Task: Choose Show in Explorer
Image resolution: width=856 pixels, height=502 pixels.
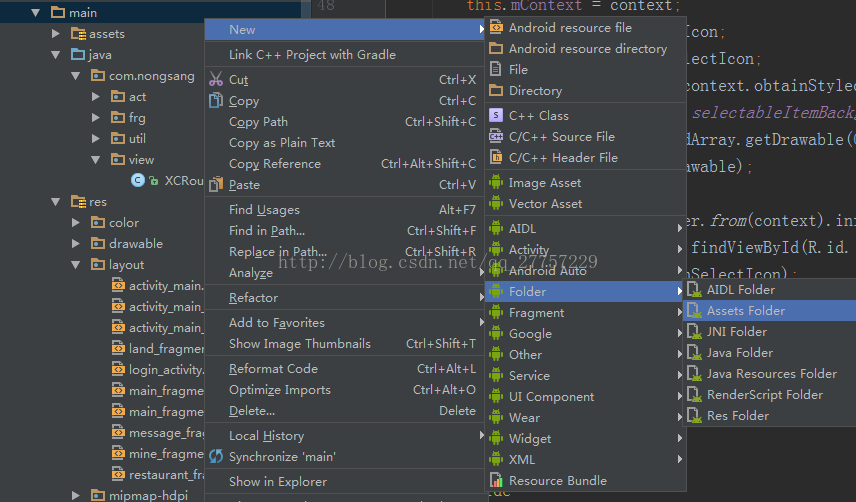Action: [345, 482]
